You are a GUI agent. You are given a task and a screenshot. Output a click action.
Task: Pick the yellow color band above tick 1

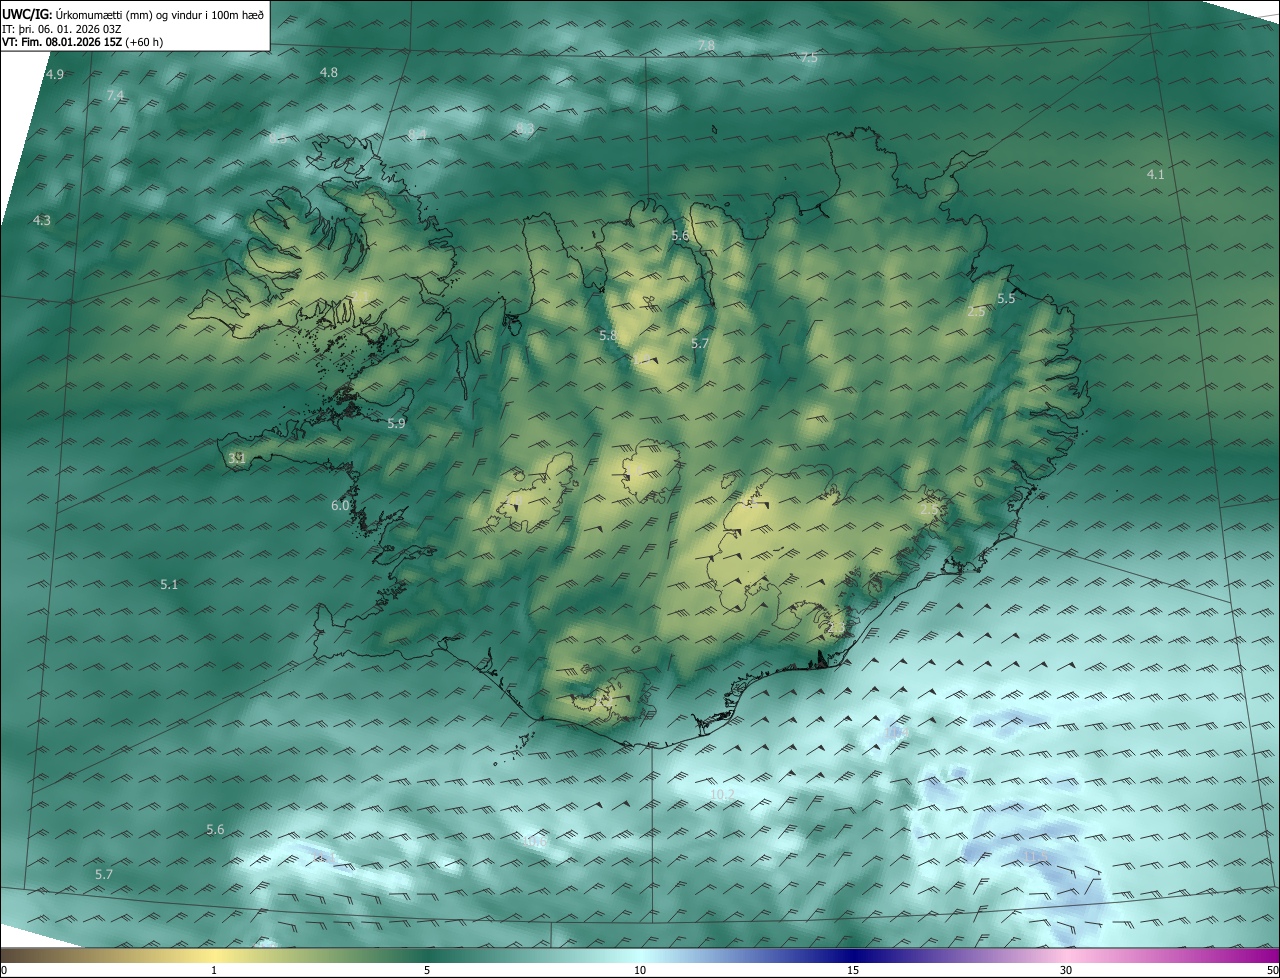(213, 956)
